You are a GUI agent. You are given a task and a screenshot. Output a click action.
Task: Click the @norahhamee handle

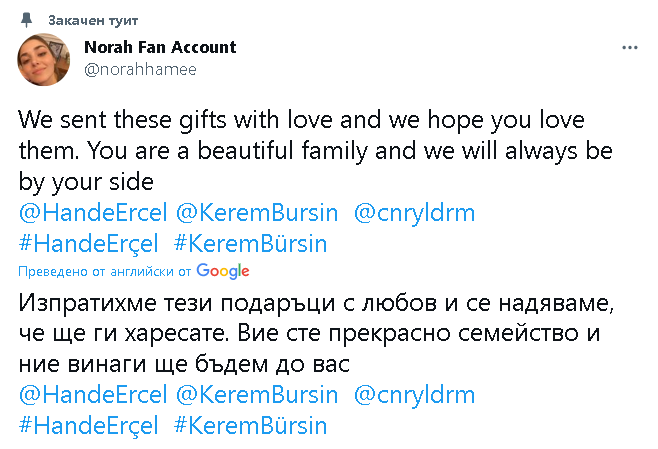pos(141,69)
